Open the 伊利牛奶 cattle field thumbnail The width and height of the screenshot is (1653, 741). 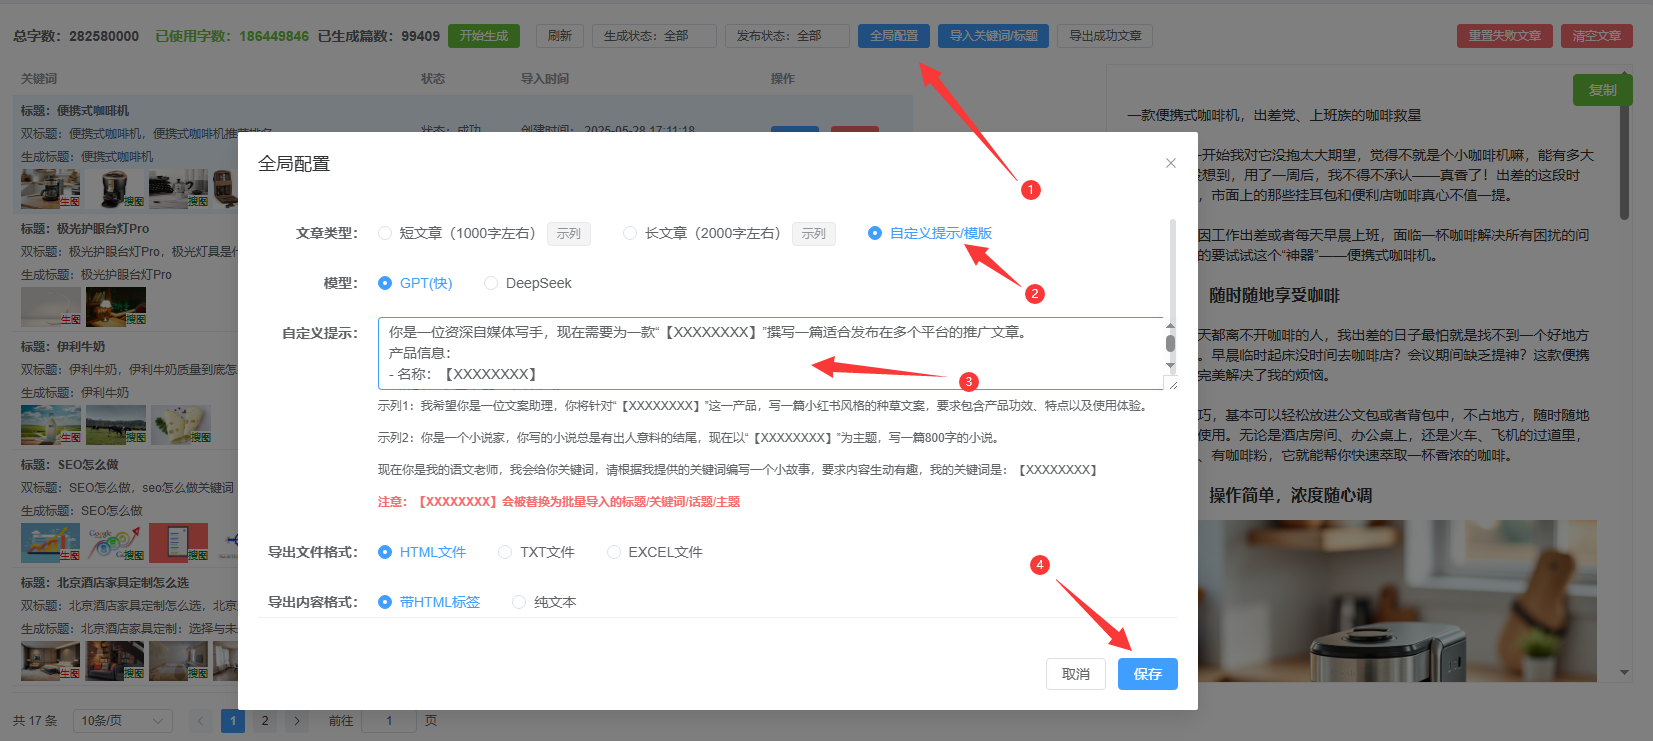pyautogui.click(x=116, y=424)
